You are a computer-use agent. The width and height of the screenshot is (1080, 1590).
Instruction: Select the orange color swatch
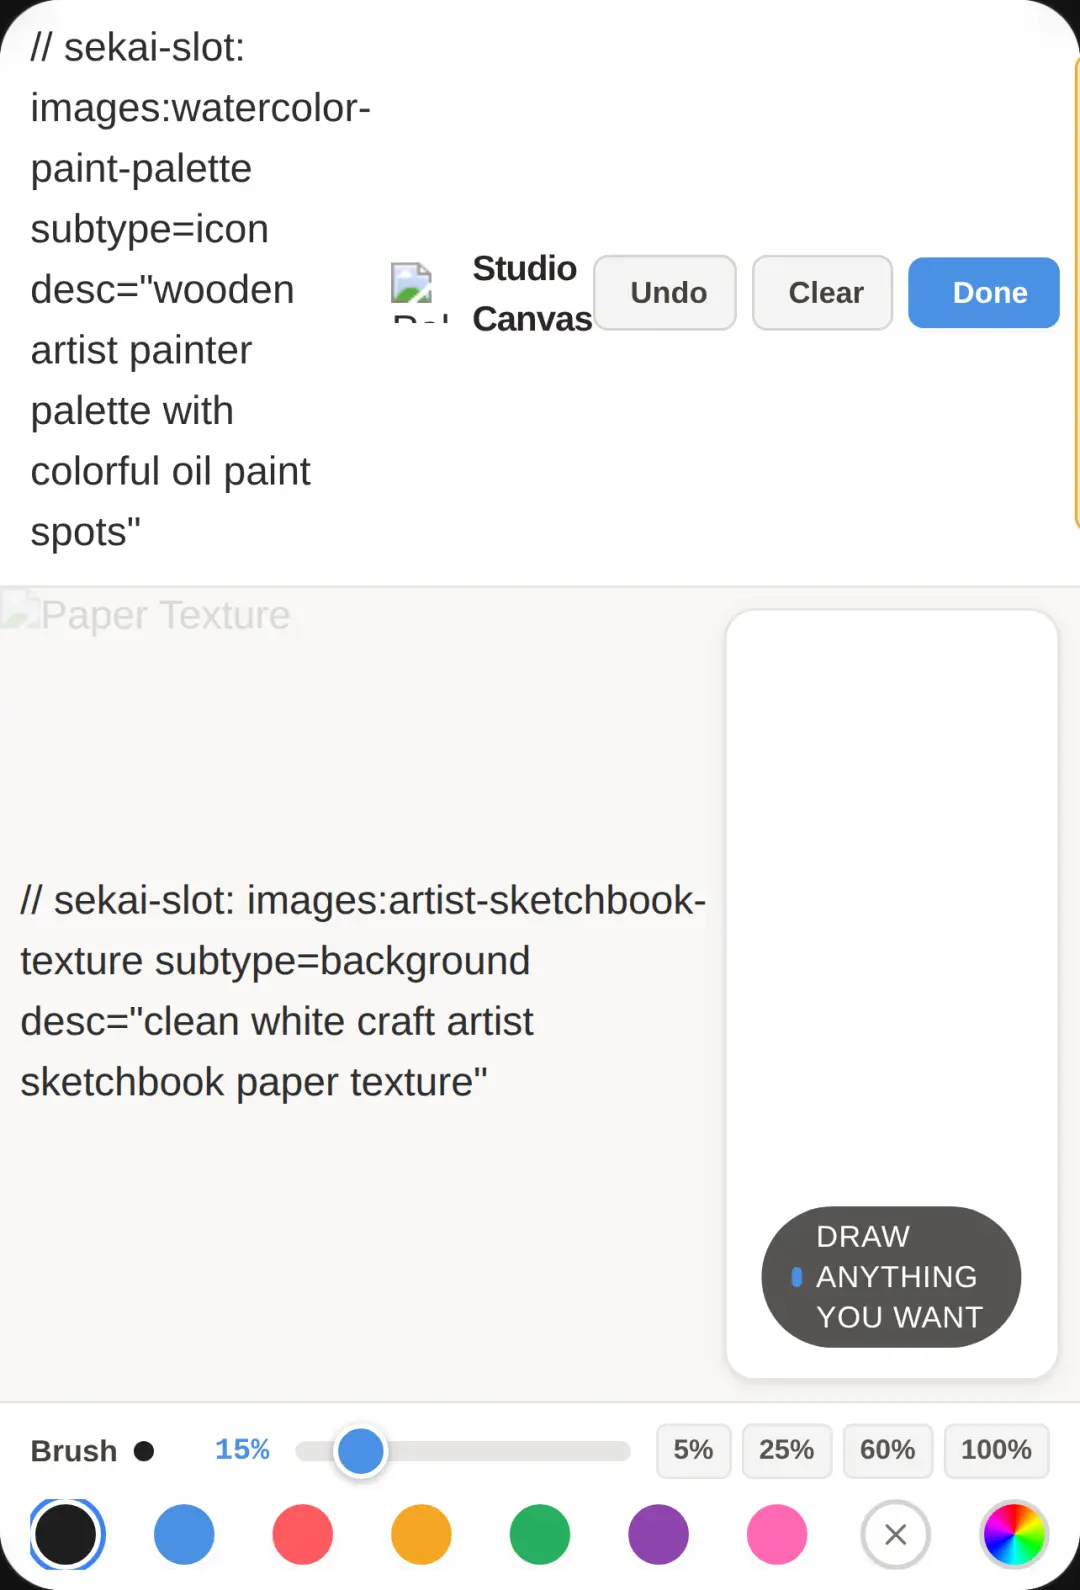pyautogui.click(x=421, y=1534)
